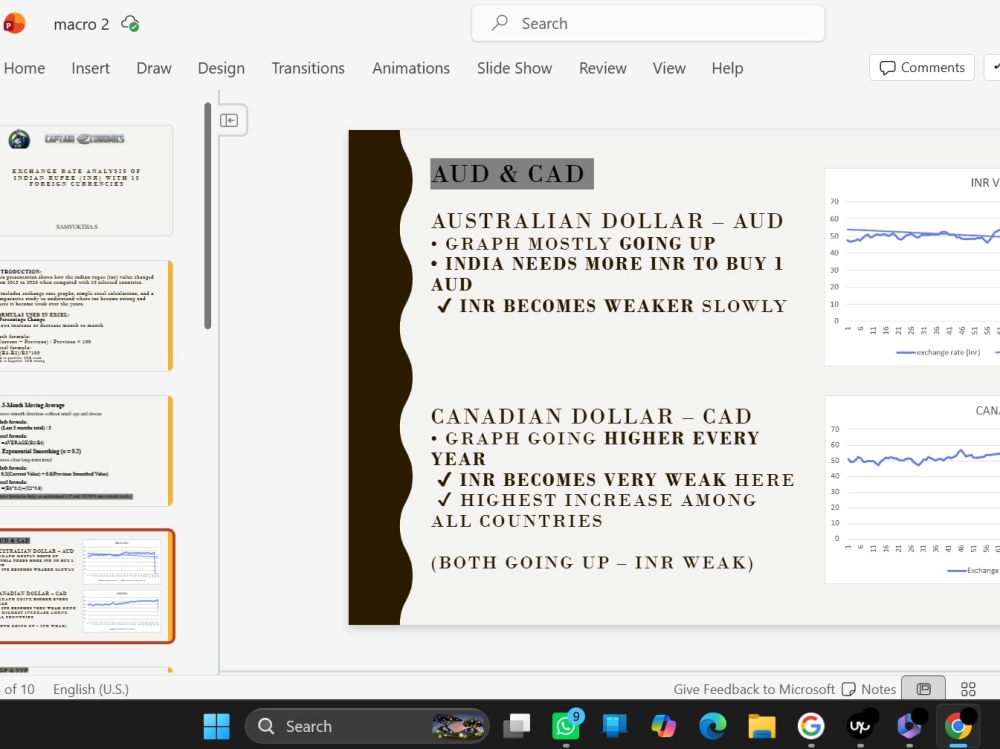Image resolution: width=1000 pixels, height=749 pixels.
Task: Click the PowerPoint app logo icon
Action: [x=13, y=24]
